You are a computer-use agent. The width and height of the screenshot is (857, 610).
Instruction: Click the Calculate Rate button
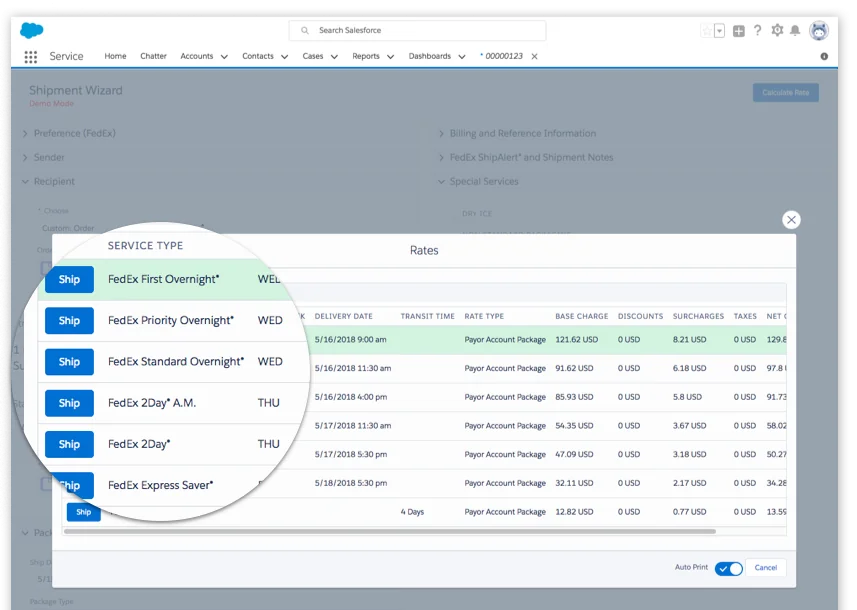(785, 92)
